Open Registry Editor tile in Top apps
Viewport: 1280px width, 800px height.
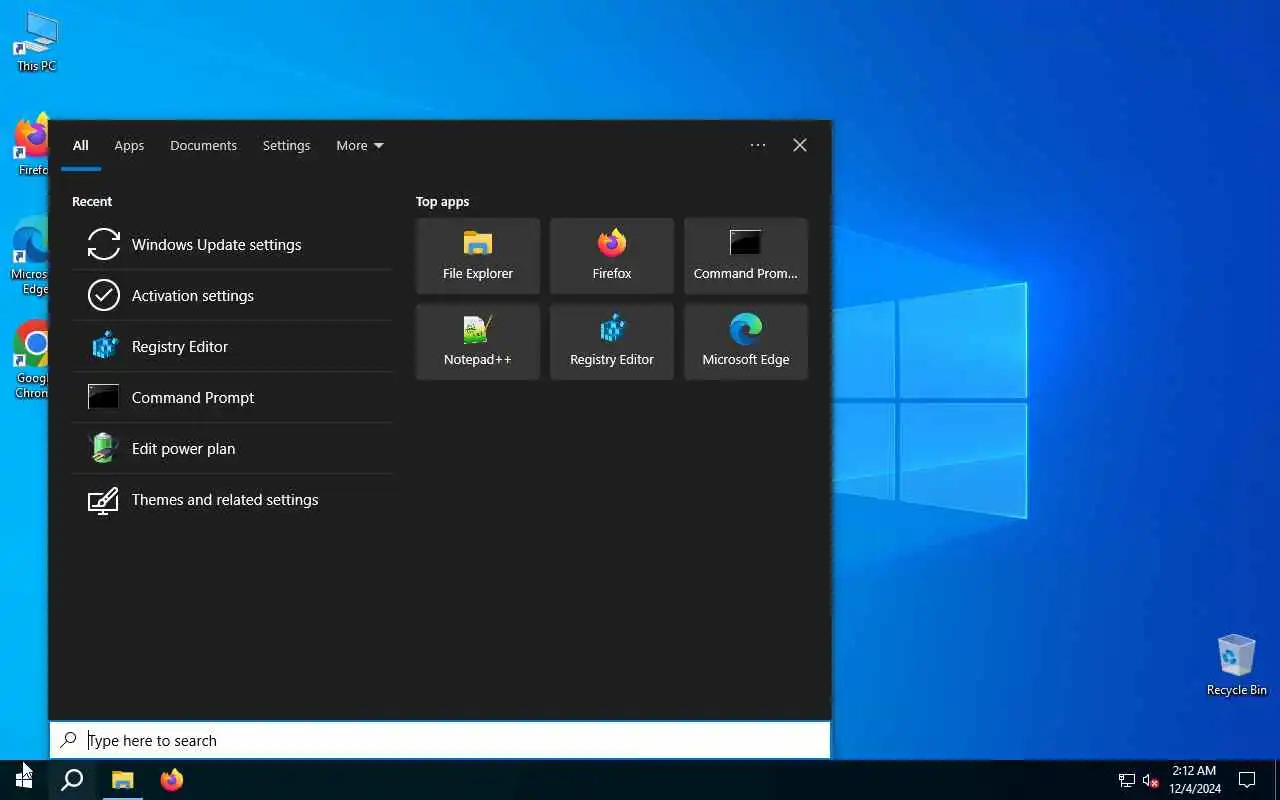tap(612, 342)
